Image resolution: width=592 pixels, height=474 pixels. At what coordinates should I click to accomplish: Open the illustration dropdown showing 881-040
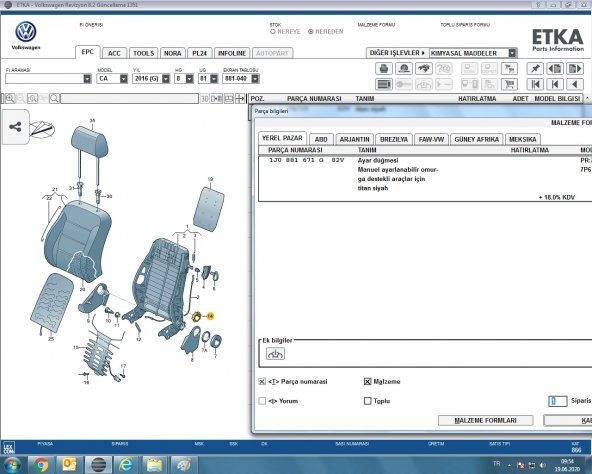coord(255,79)
